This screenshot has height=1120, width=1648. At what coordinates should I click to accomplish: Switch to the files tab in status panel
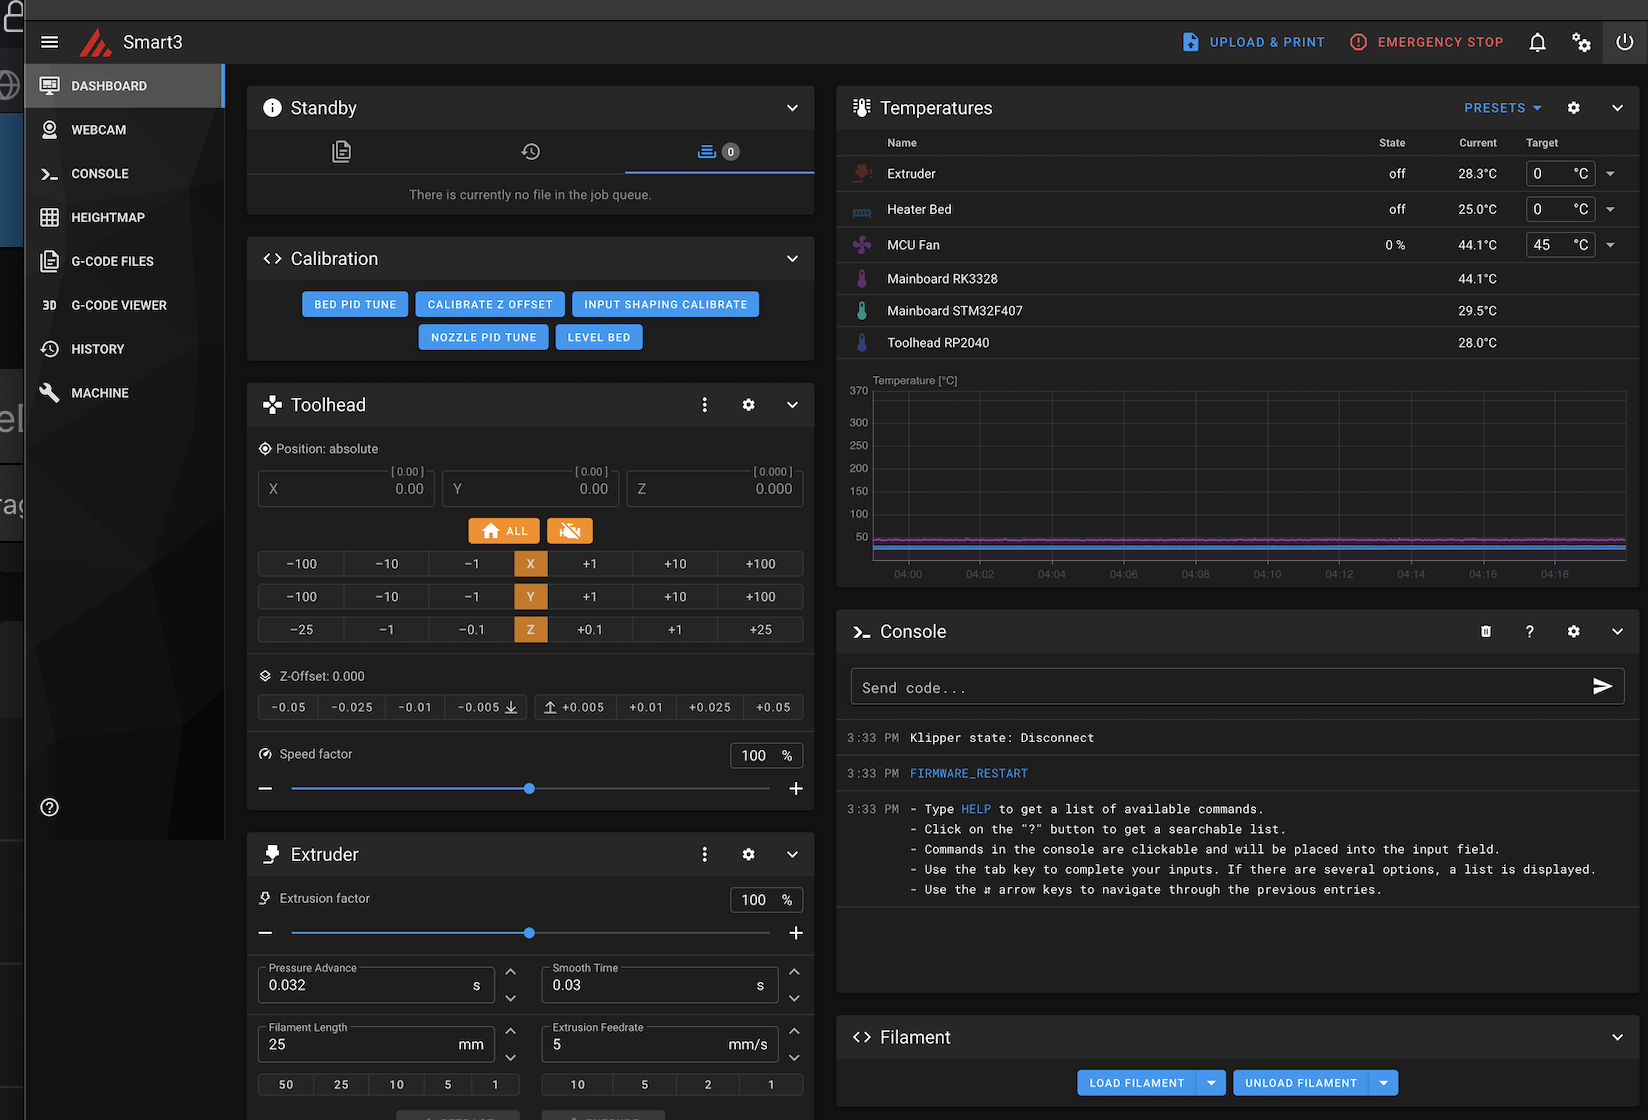pos(341,151)
